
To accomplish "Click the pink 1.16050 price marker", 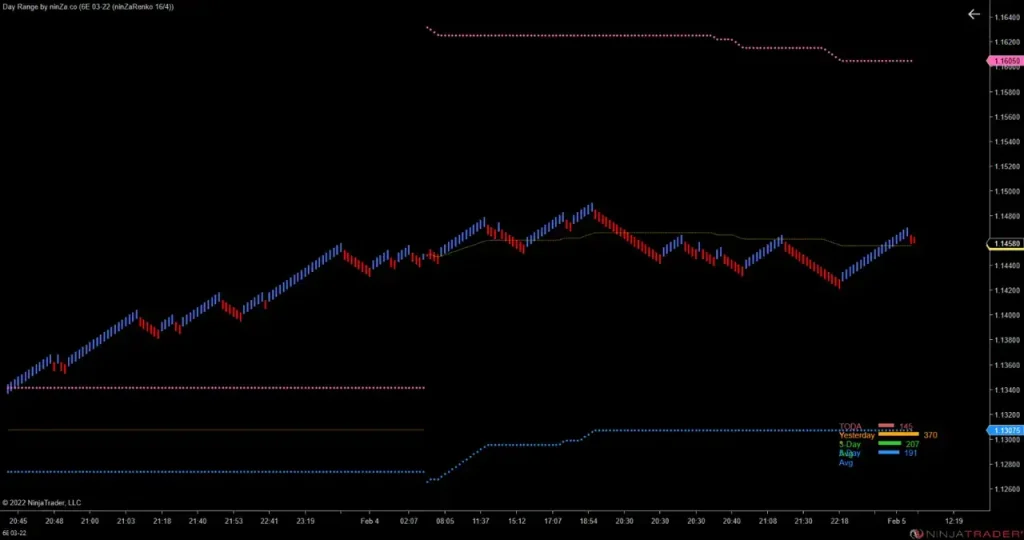I will (x=1004, y=61).
